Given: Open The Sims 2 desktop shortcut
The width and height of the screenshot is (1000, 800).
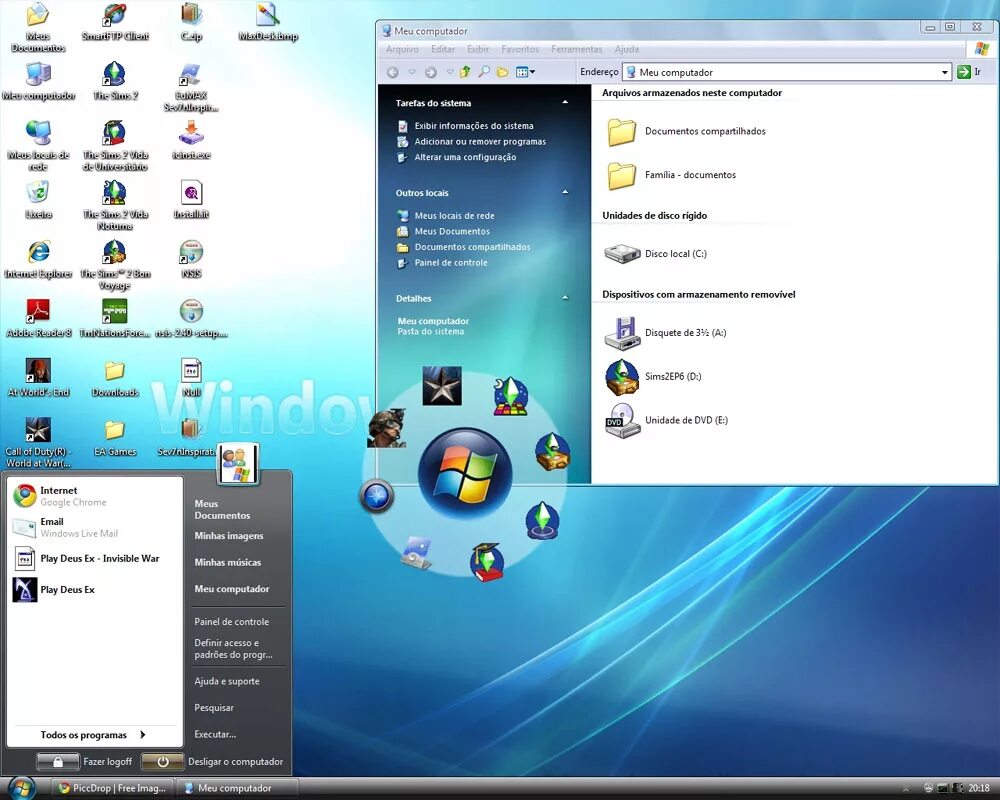Looking at the screenshot, I should (x=114, y=82).
